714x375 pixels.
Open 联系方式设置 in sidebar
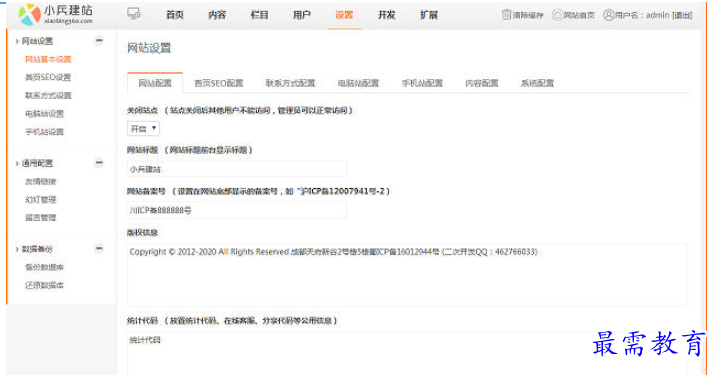pyautogui.click(x=48, y=96)
